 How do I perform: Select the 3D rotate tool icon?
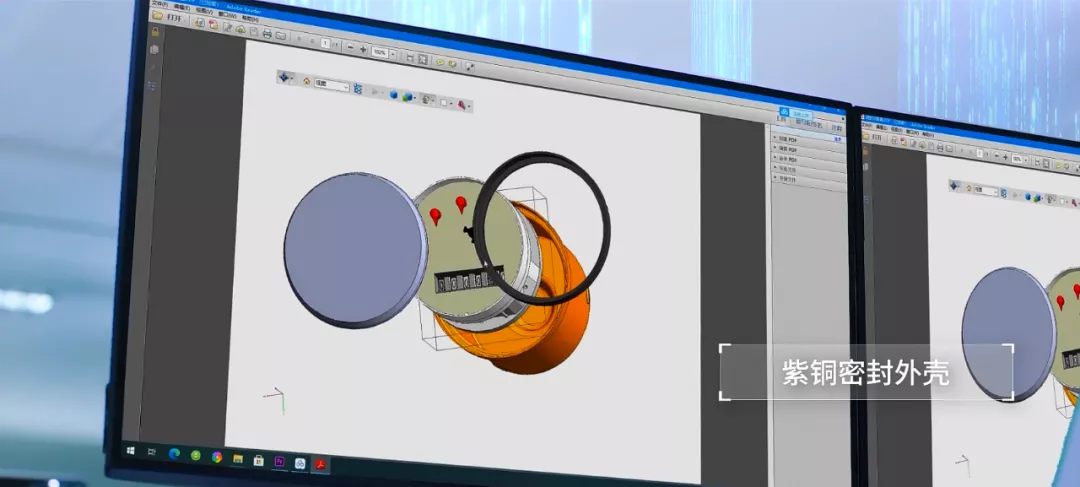click(x=284, y=78)
